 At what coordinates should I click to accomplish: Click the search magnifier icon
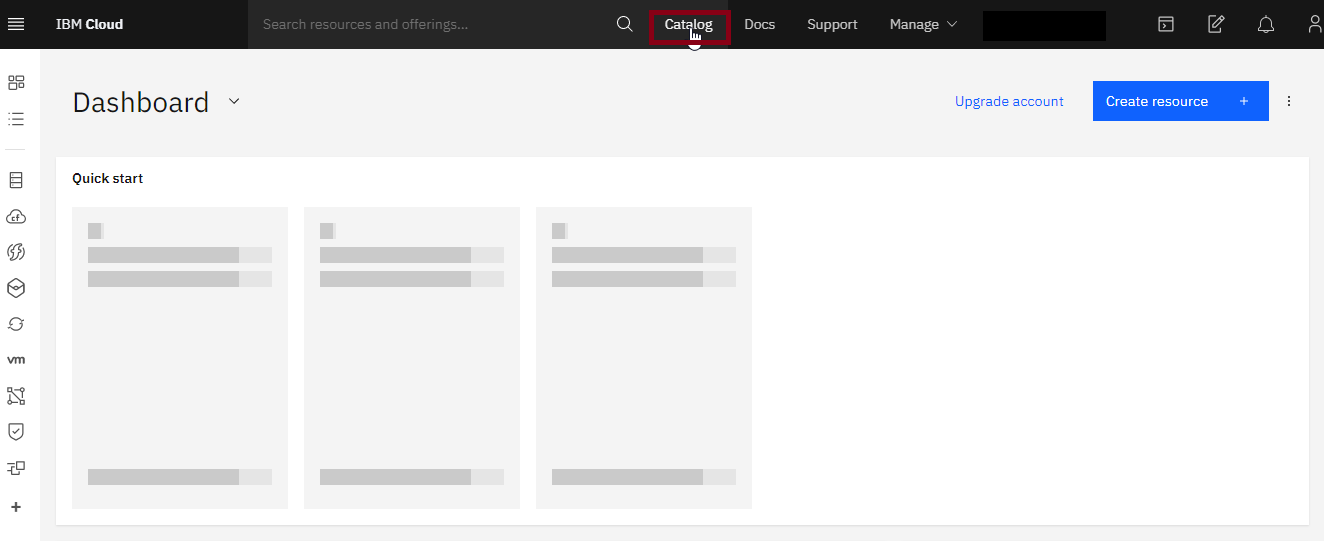coord(625,24)
